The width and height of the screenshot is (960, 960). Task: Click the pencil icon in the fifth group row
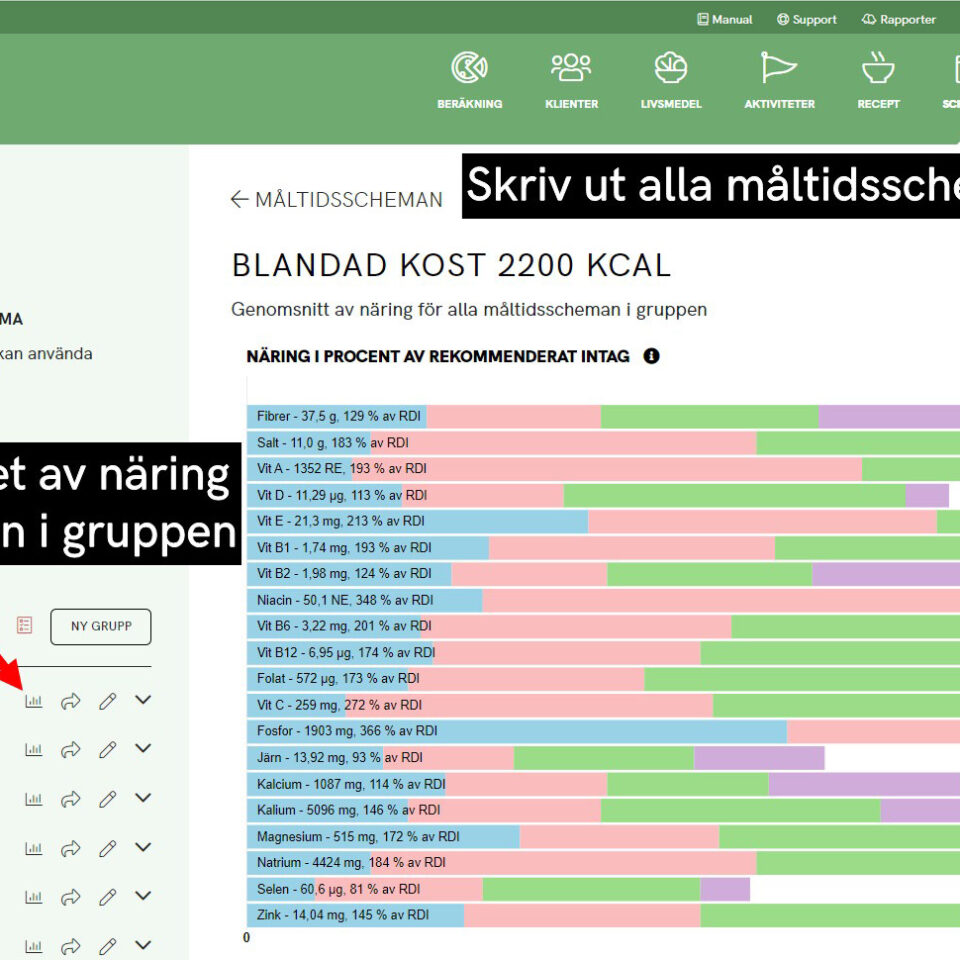[108, 897]
